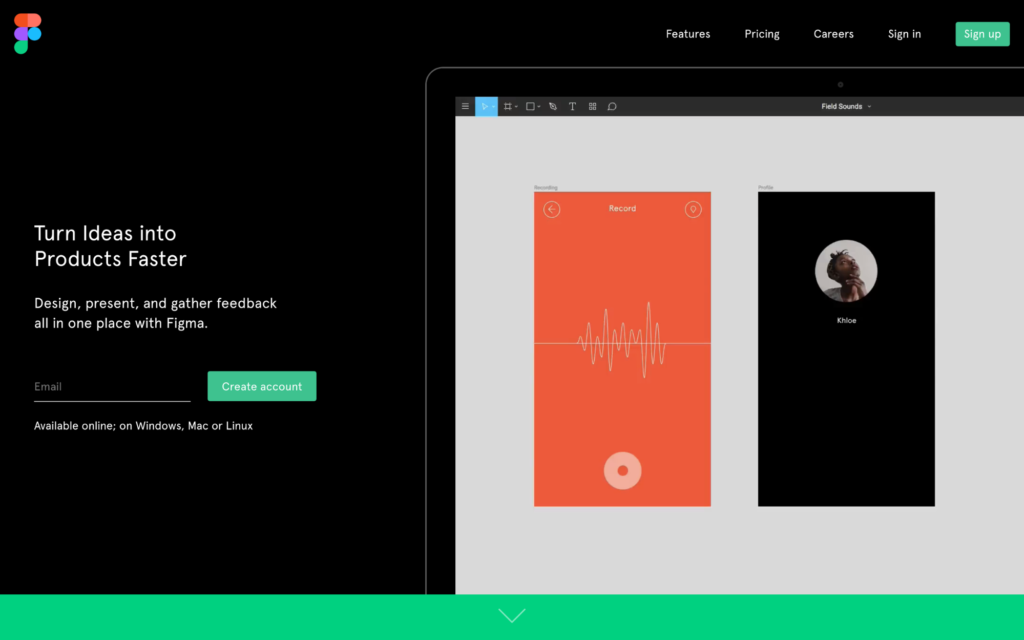Select the Pen tool
Screen dimensions: 1024x640
pyautogui.click(x=553, y=106)
